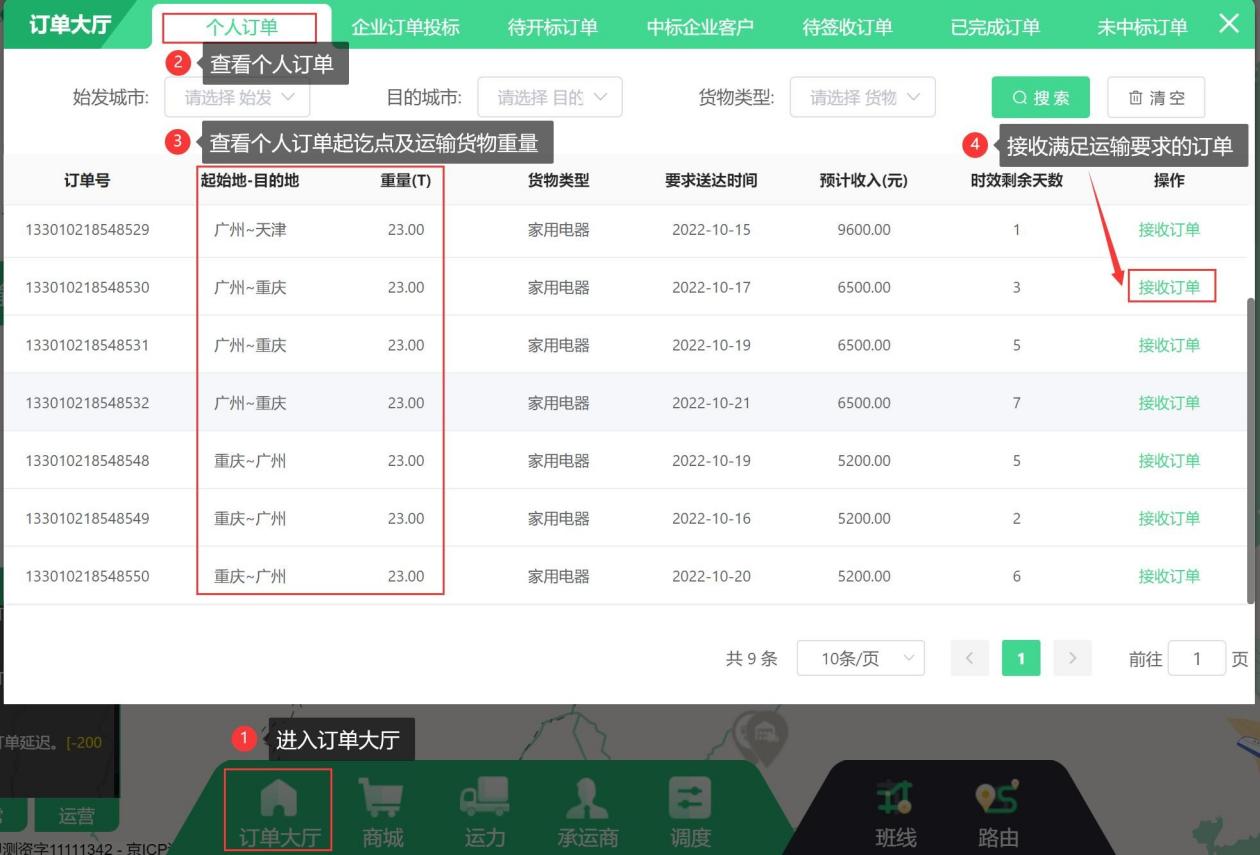The height and width of the screenshot is (855, 1260).
Task: Accept the 广州~天津 order via 接收订单
Action: point(1169,230)
